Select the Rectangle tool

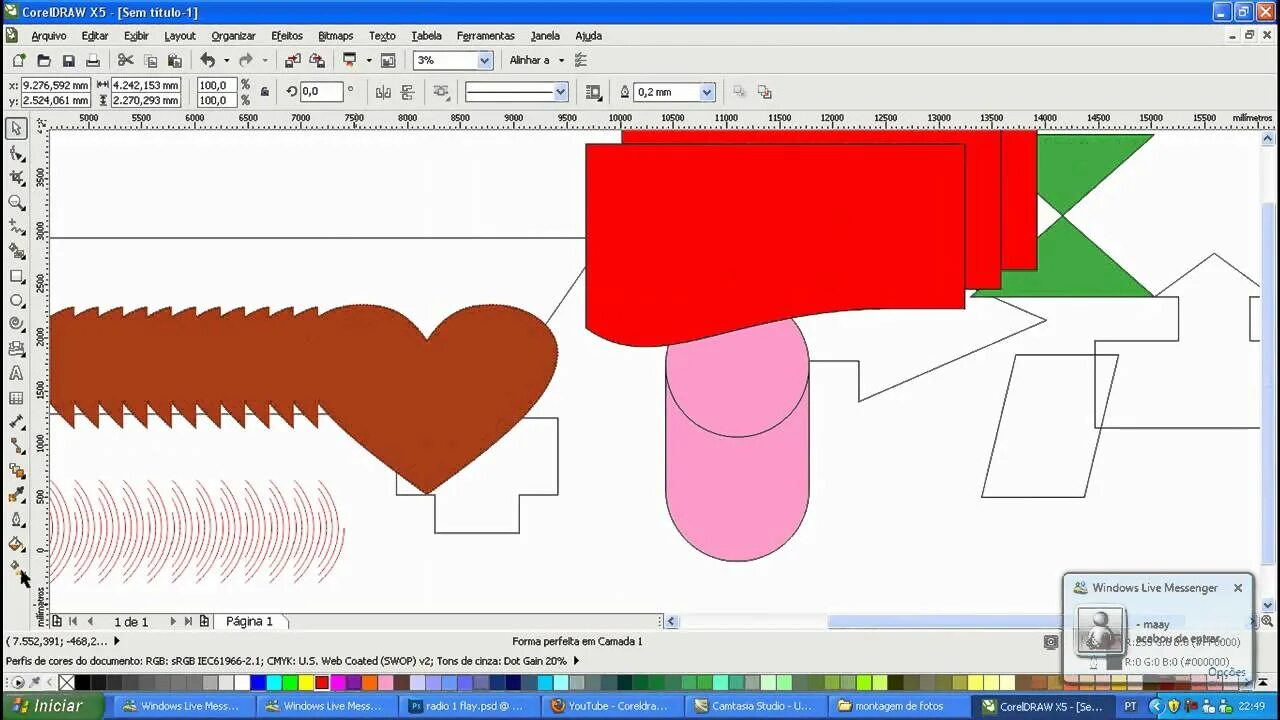16,275
